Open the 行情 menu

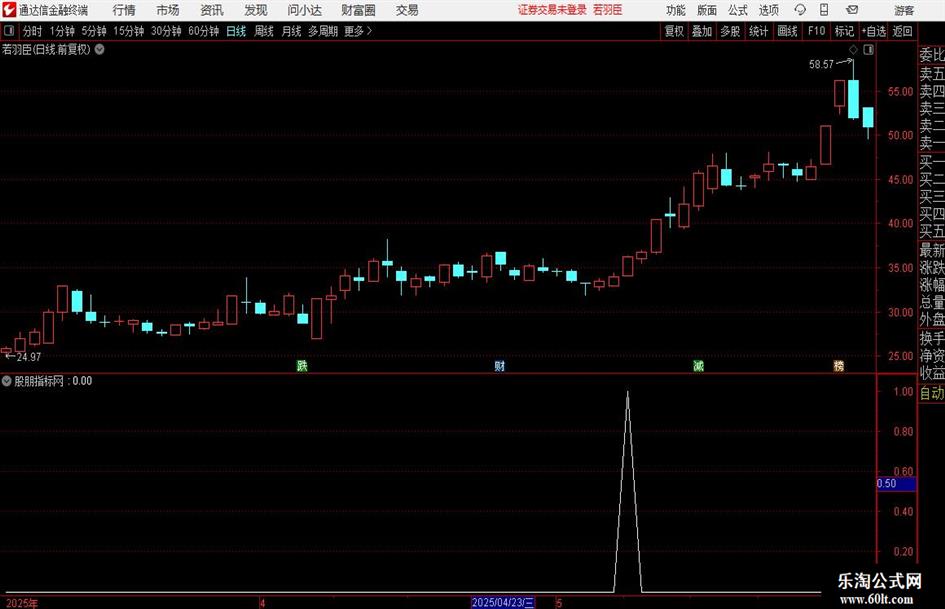click(x=124, y=10)
